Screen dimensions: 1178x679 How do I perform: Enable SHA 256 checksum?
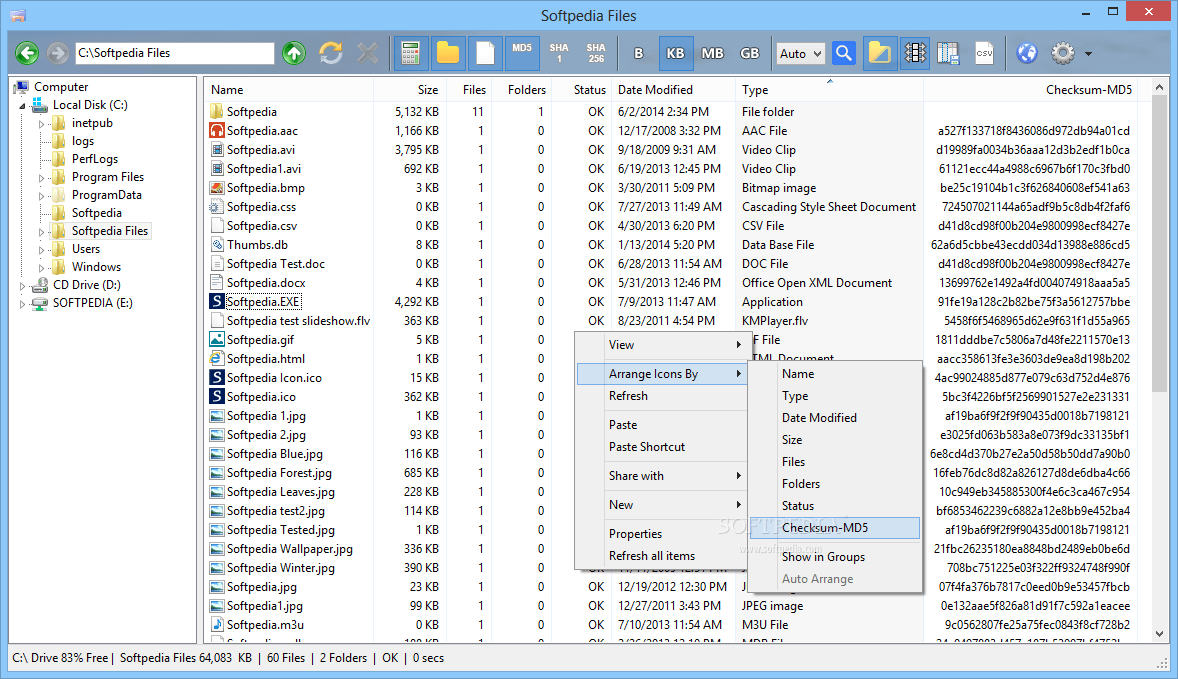click(x=596, y=53)
